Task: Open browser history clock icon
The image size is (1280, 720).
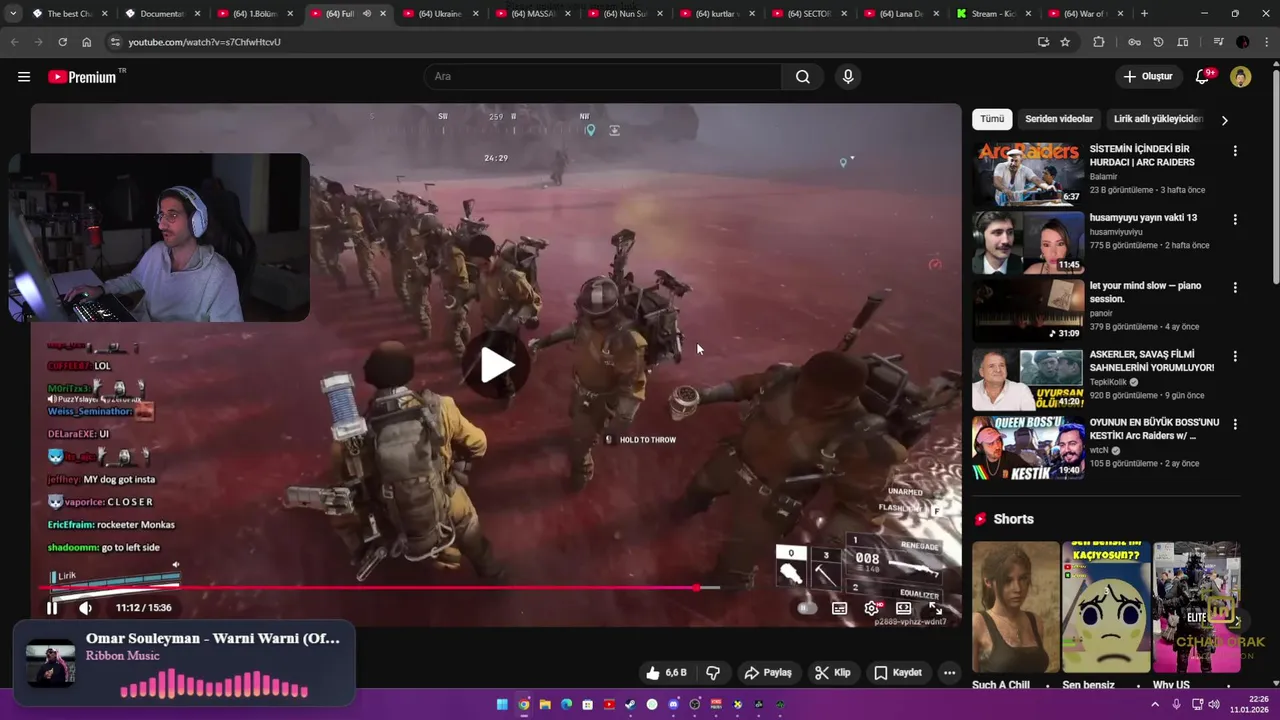Action: point(1158,42)
